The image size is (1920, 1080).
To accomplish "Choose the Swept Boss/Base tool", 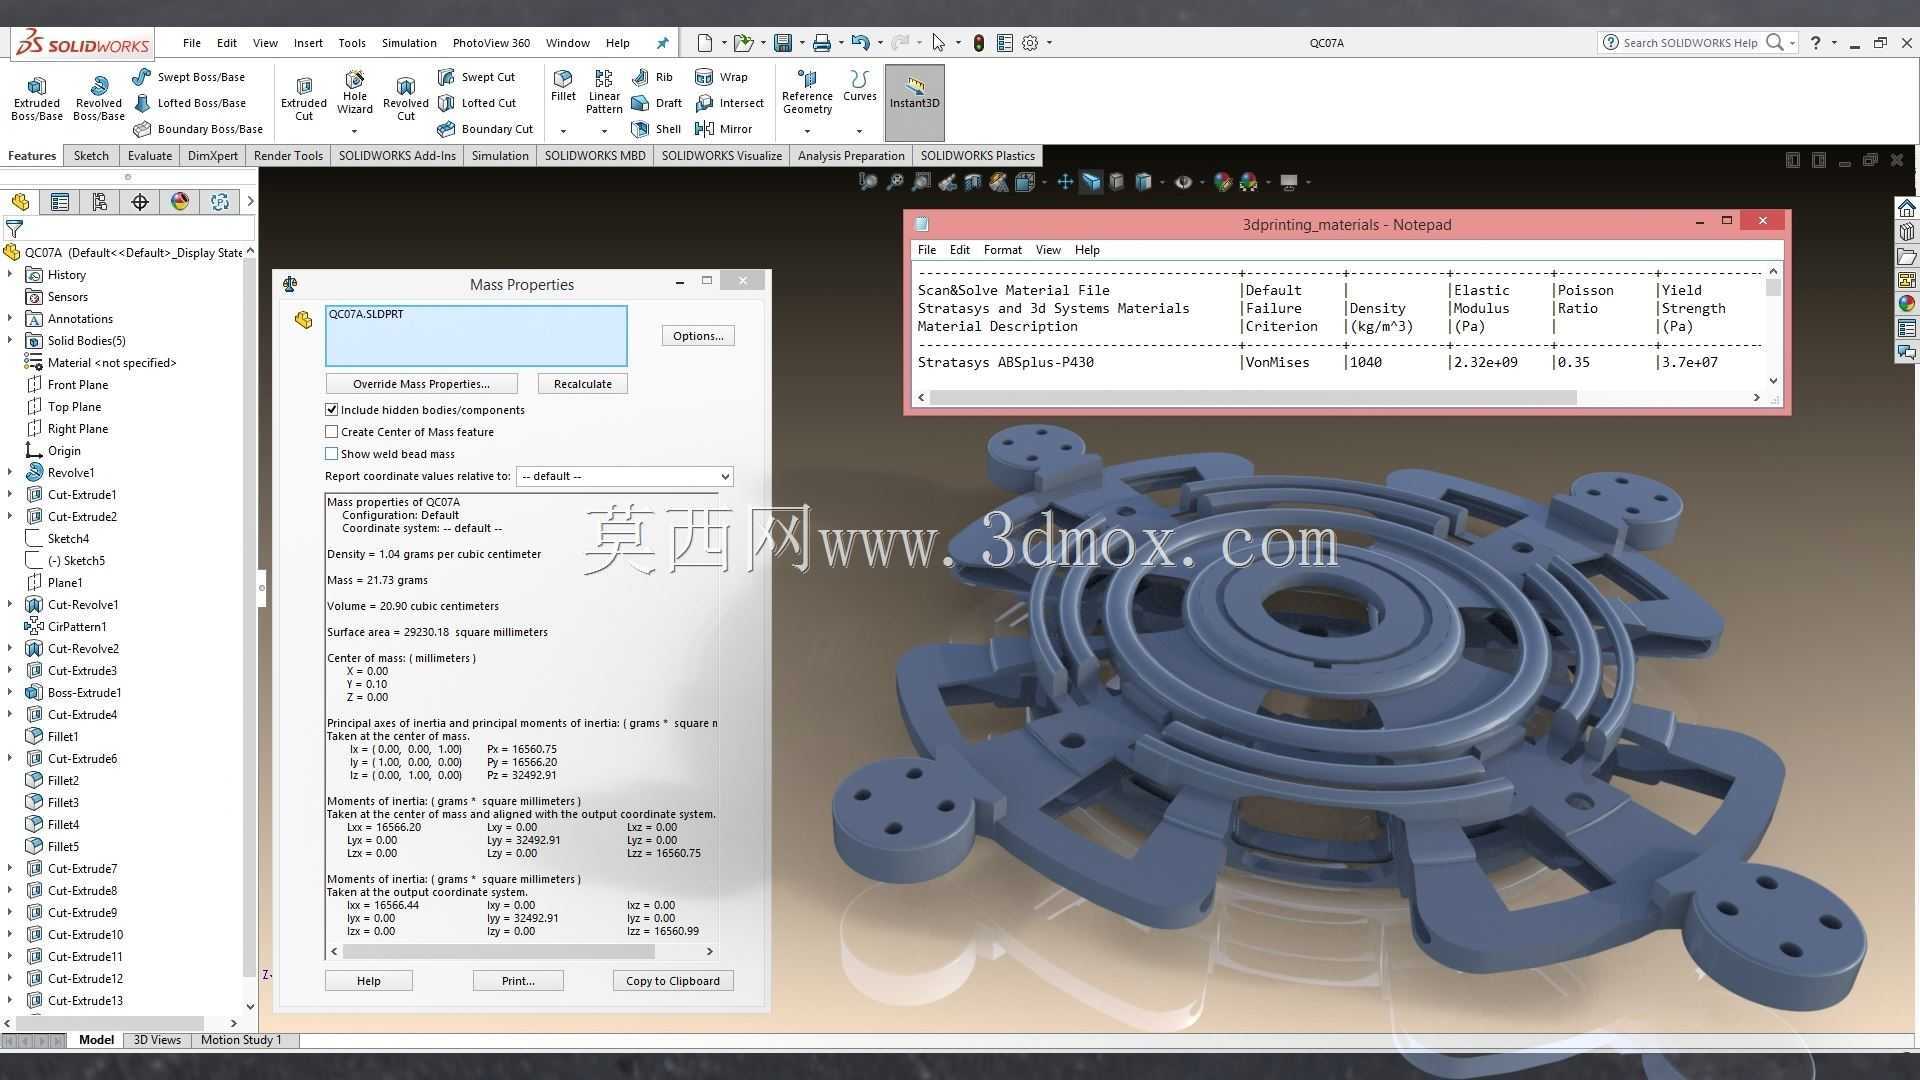I will [x=188, y=77].
